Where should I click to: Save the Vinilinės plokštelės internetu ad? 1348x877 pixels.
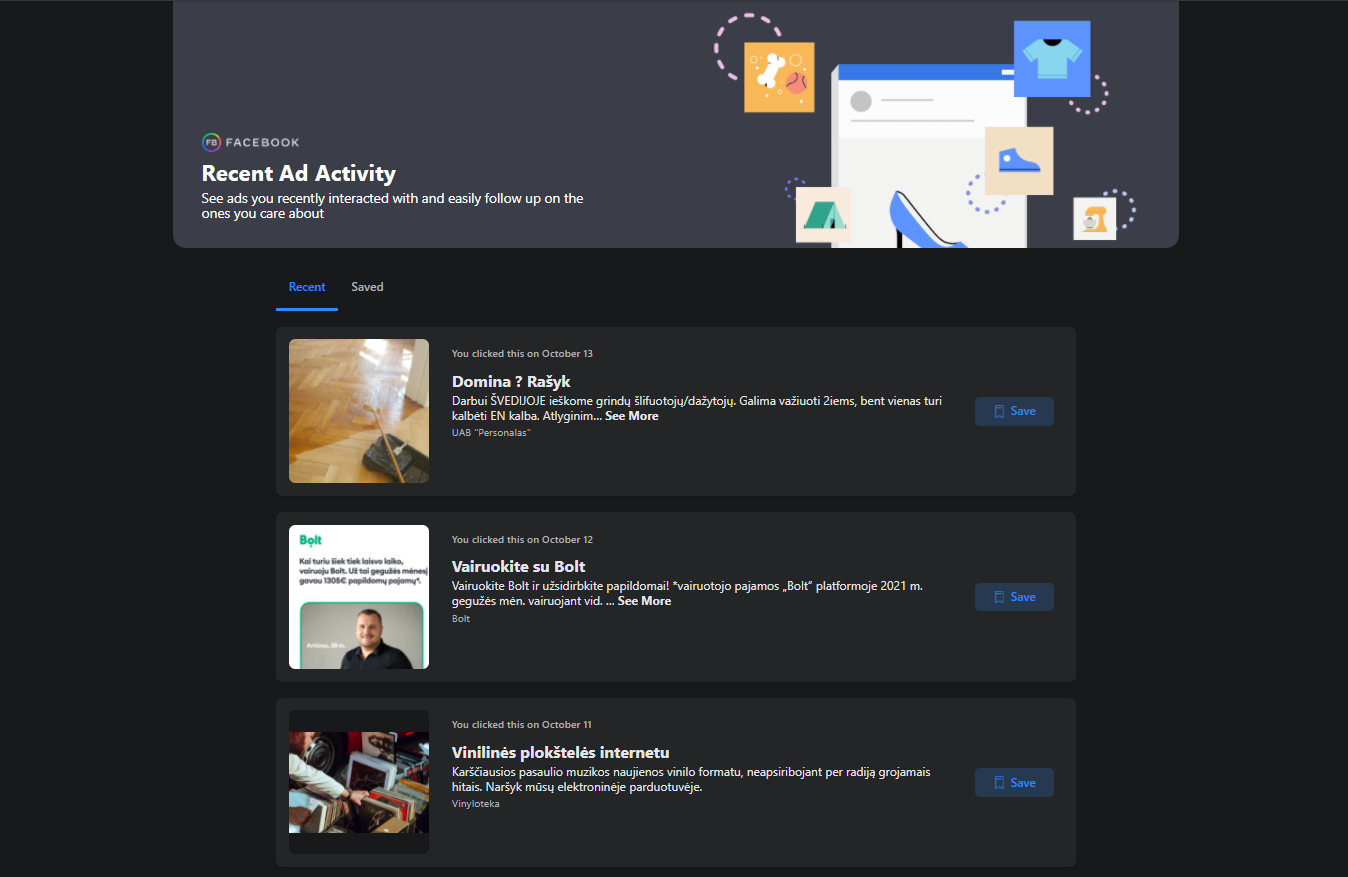pyautogui.click(x=1014, y=783)
